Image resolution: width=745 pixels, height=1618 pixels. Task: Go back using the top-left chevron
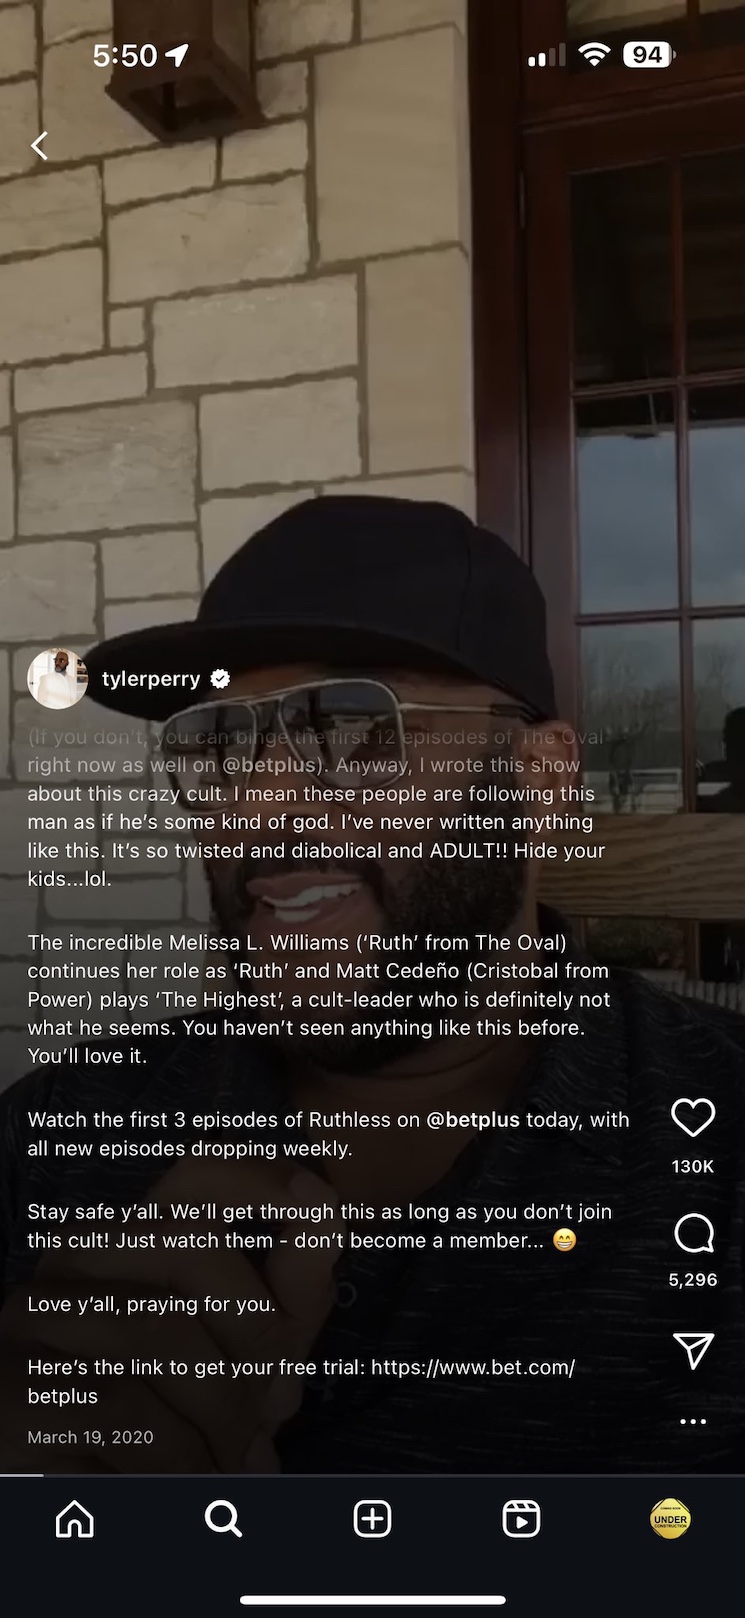pyautogui.click(x=39, y=146)
